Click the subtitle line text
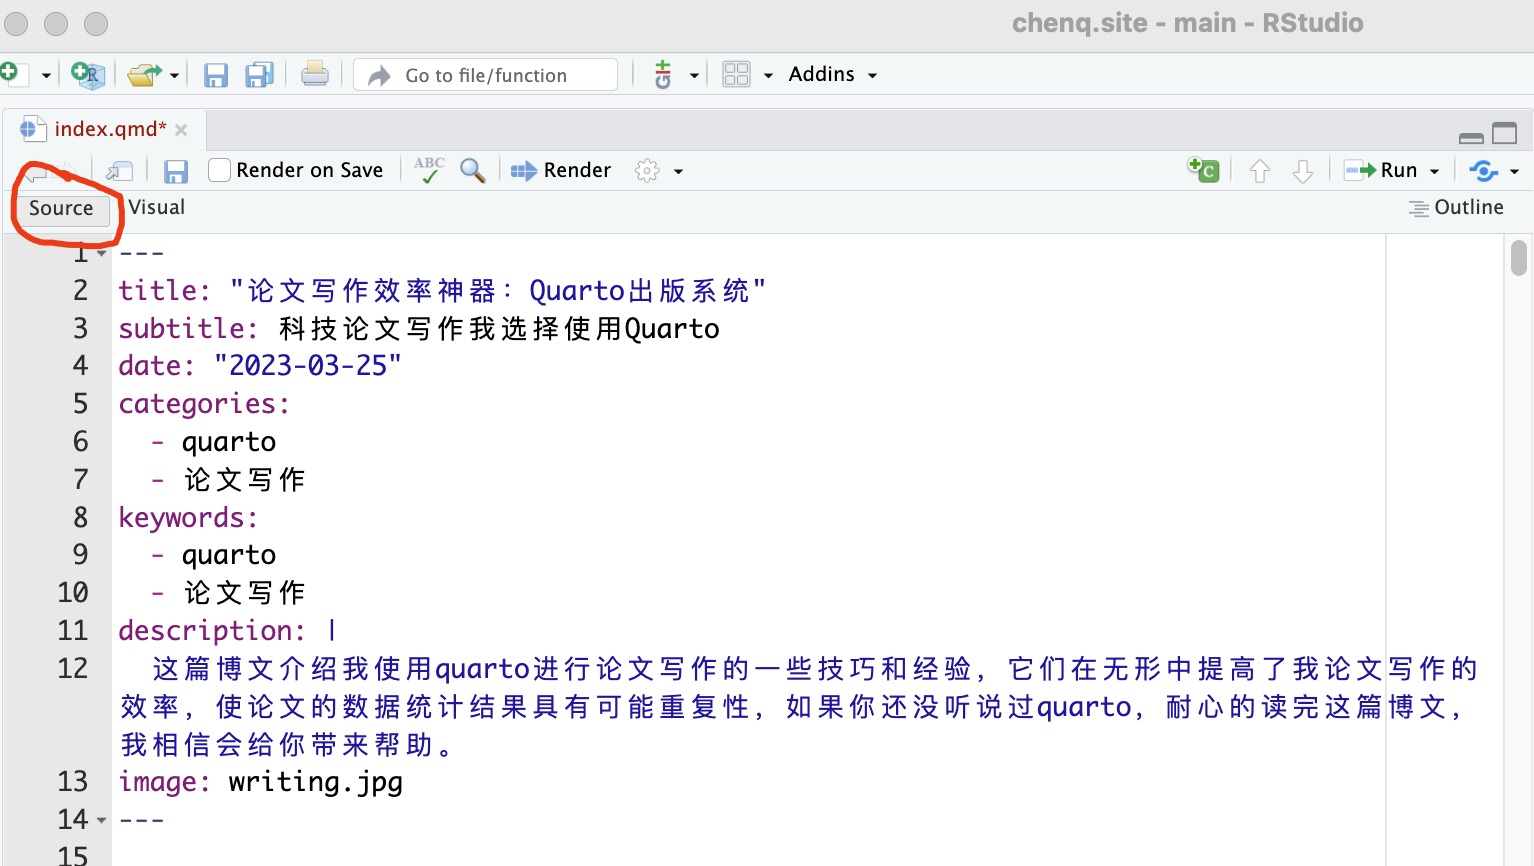The width and height of the screenshot is (1534, 866). (x=419, y=329)
